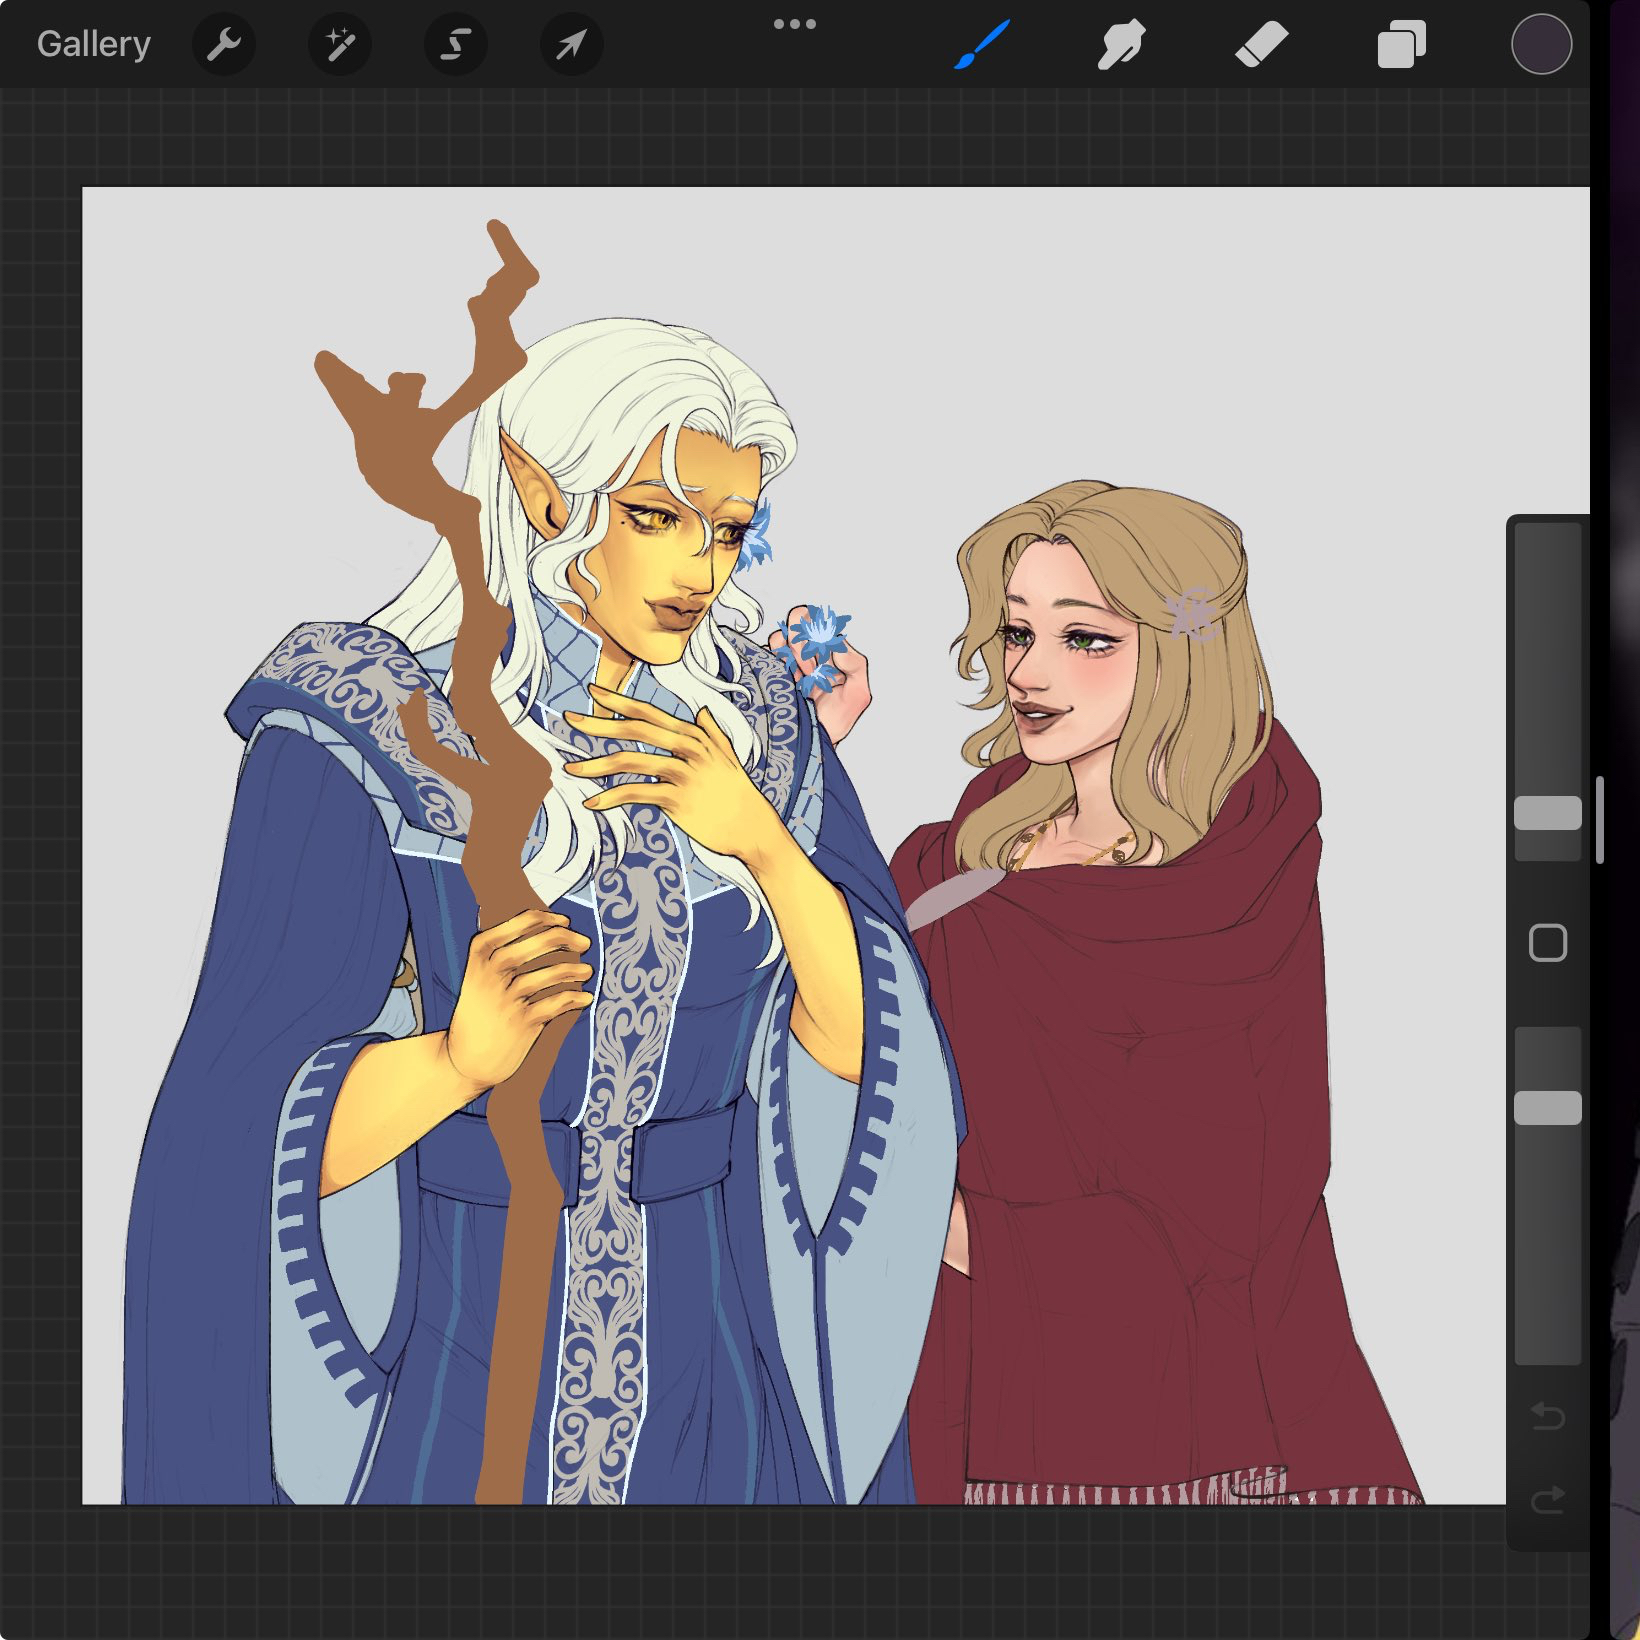Open the Actions wrench menu
Screen dimensions: 1640x1640
click(224, 44)
